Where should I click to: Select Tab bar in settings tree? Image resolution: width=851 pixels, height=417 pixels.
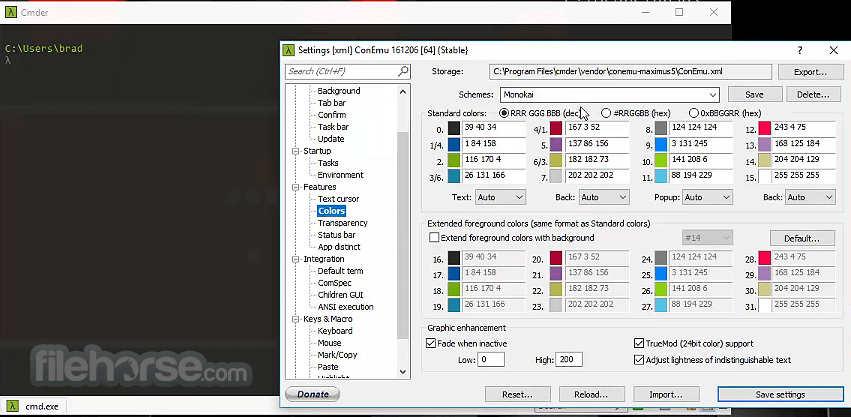point(332,103)
